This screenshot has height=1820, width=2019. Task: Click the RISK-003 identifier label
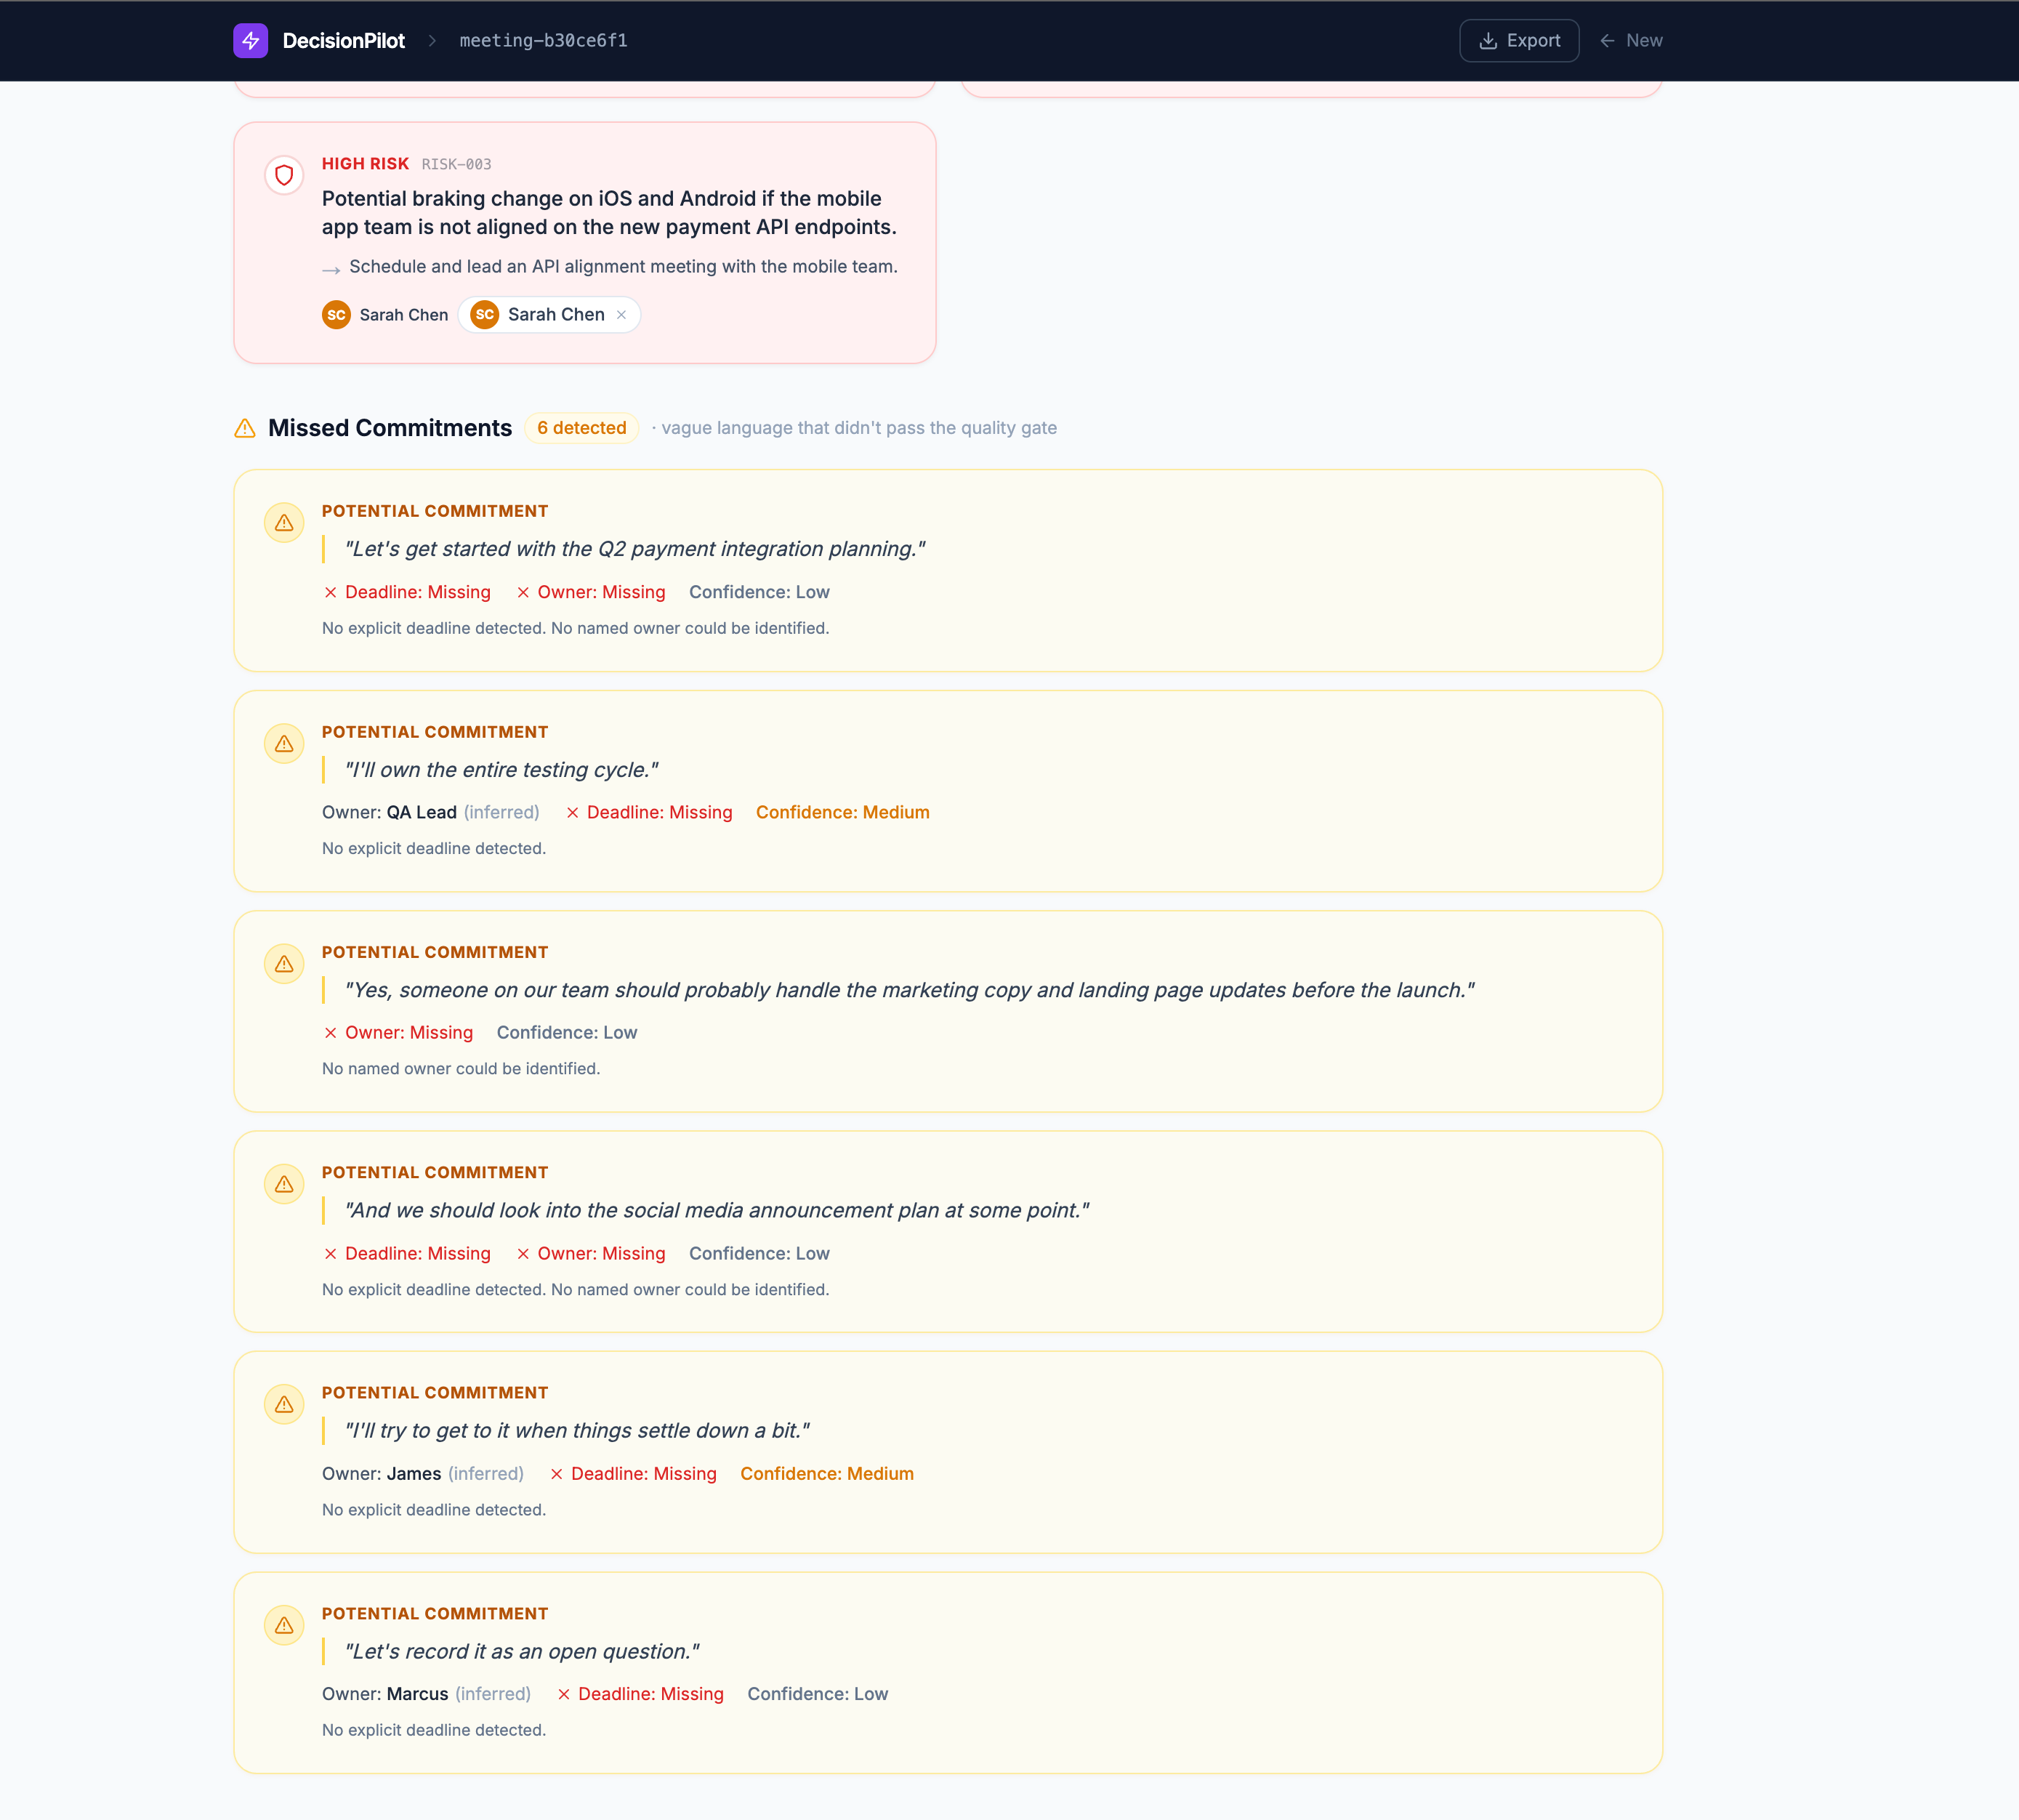(x=456, y=164)
